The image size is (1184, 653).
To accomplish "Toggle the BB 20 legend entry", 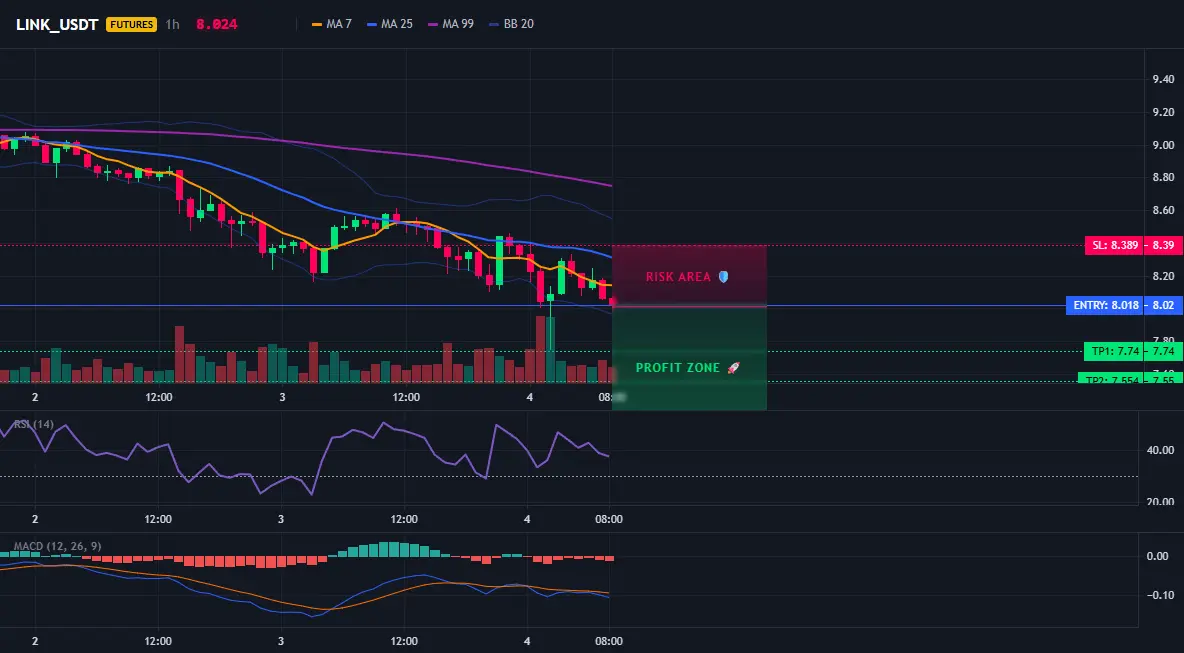I will (512, 24).
